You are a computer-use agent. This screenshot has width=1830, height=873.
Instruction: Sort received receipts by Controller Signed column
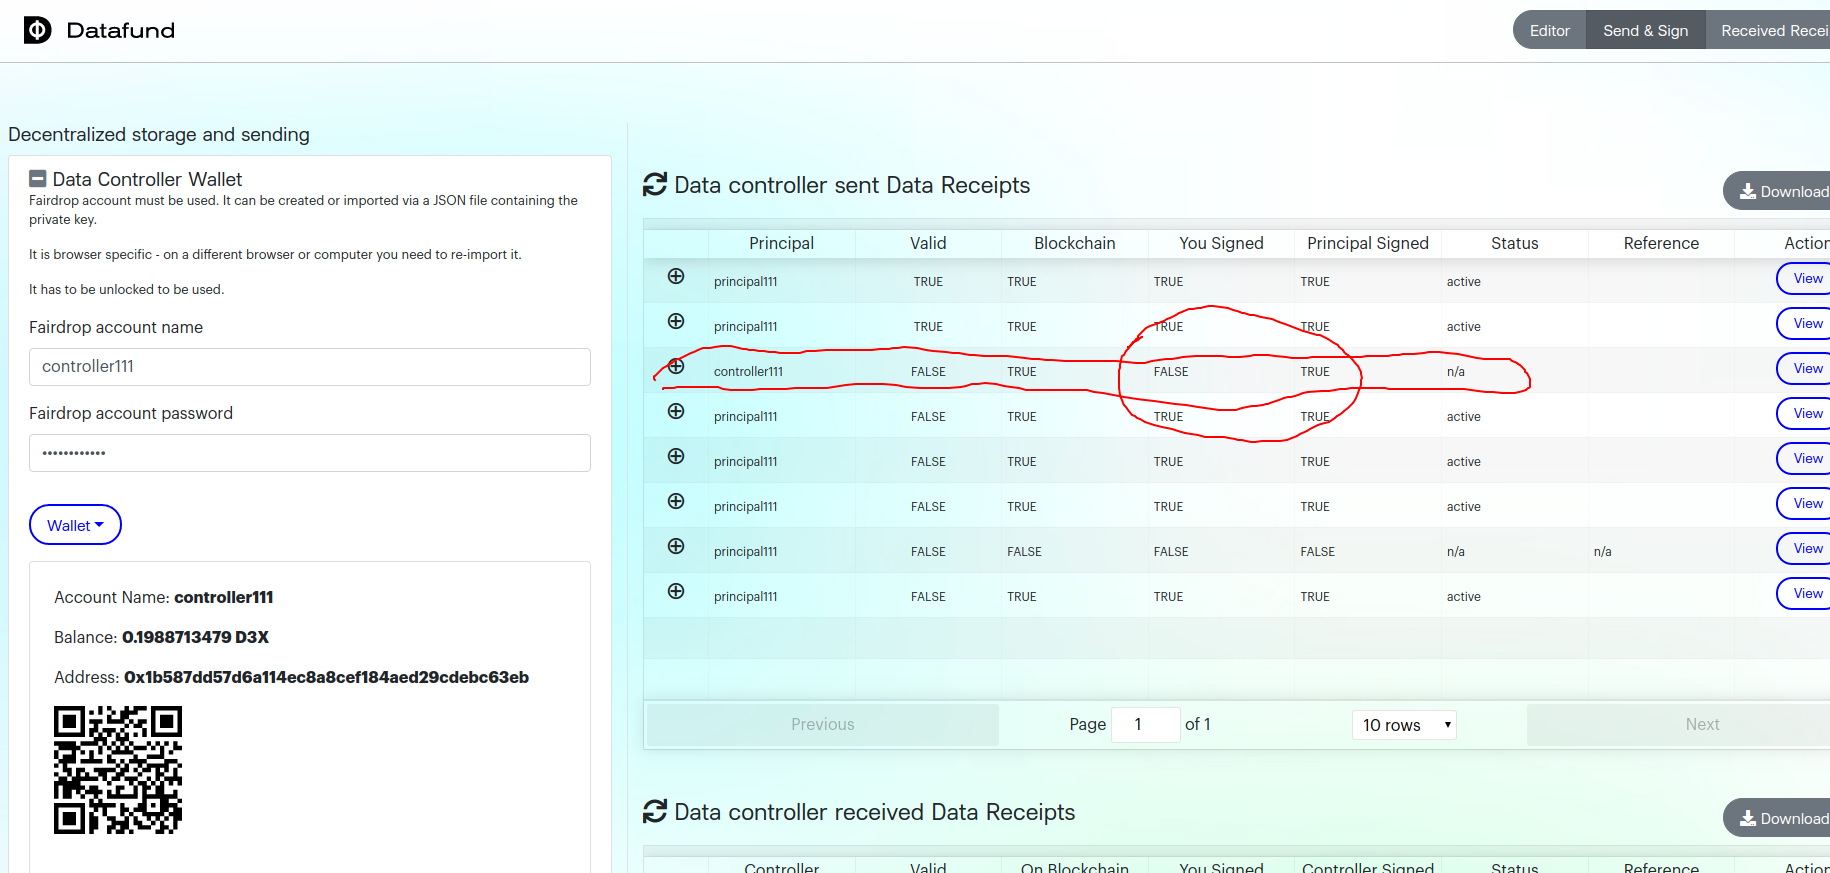[1367, 866]
